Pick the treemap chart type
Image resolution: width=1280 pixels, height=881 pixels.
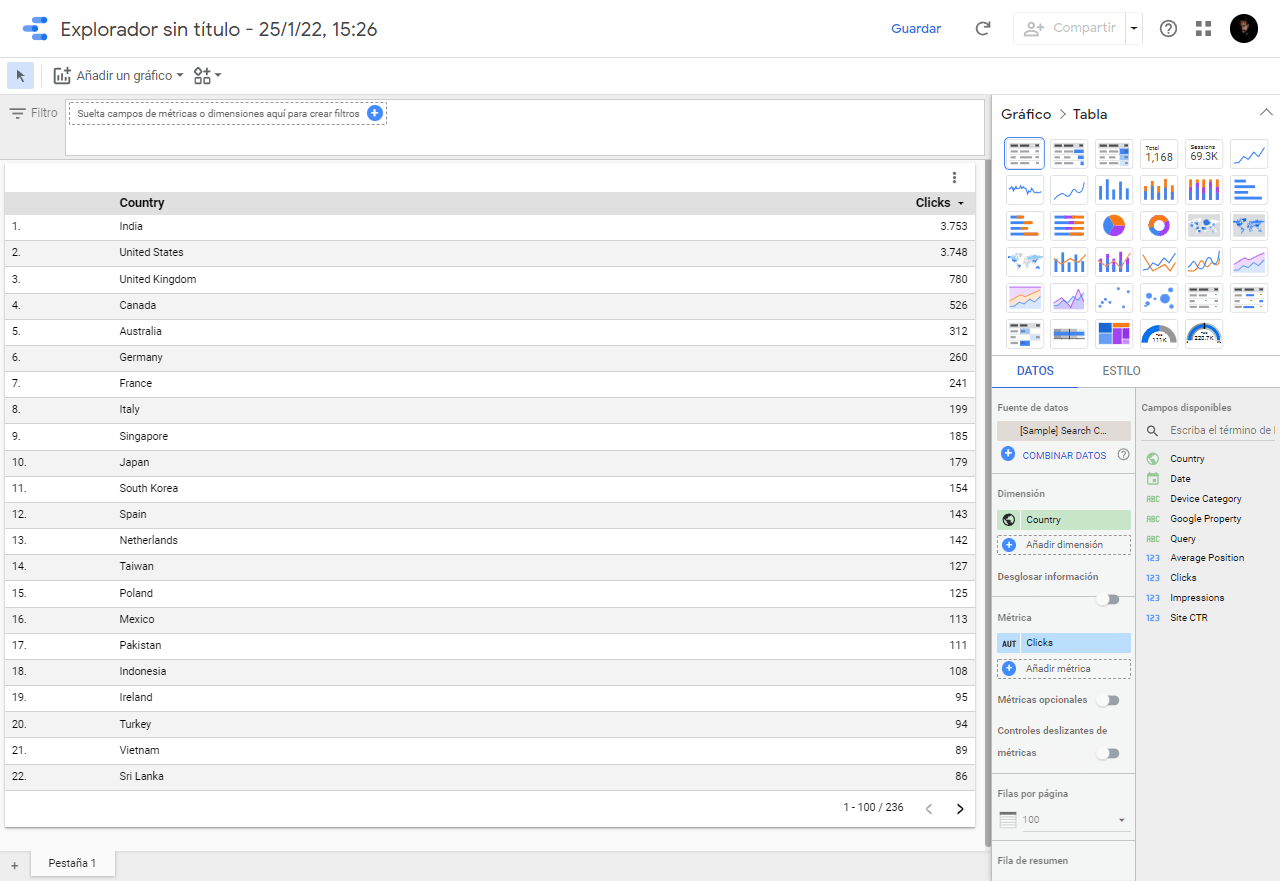coord(1114,334)
